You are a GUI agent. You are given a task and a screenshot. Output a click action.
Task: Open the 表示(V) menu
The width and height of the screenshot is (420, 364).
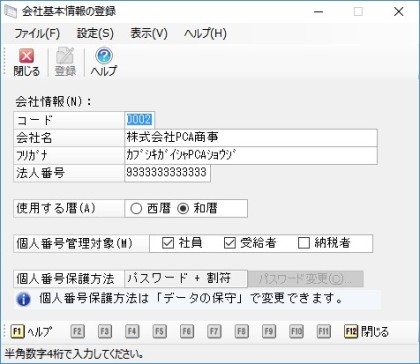point(149,33)
